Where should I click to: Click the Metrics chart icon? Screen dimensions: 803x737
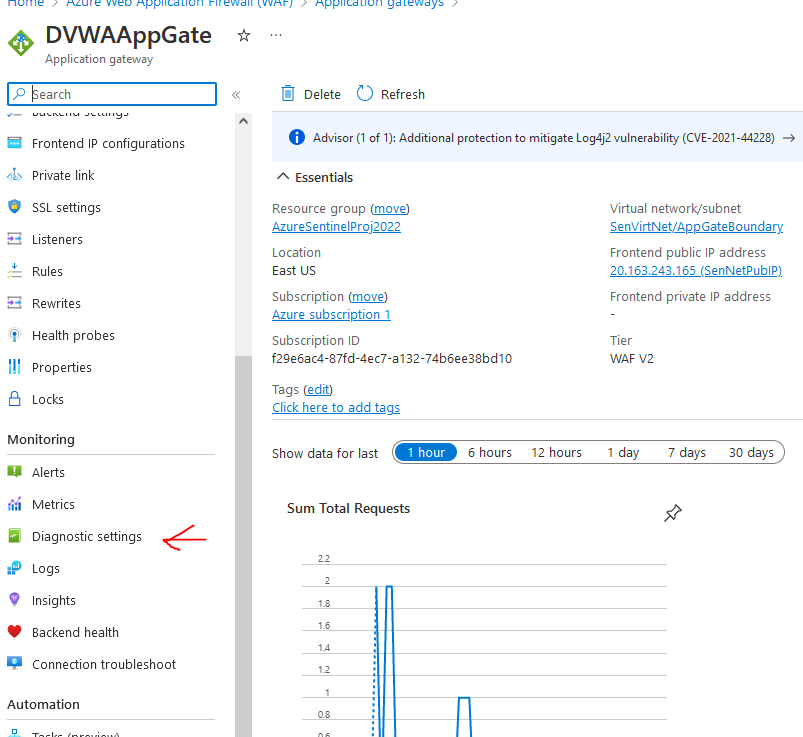tap(14, 504)
